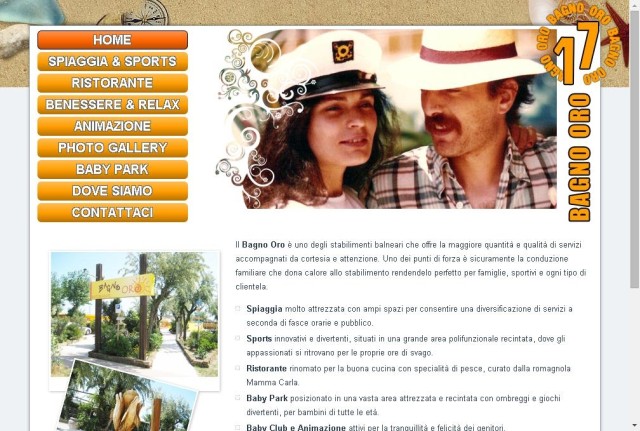Screen dimensions: 640x431
Task: Click the vertical Bagno Oro title graphic
Action: point(580,158)
